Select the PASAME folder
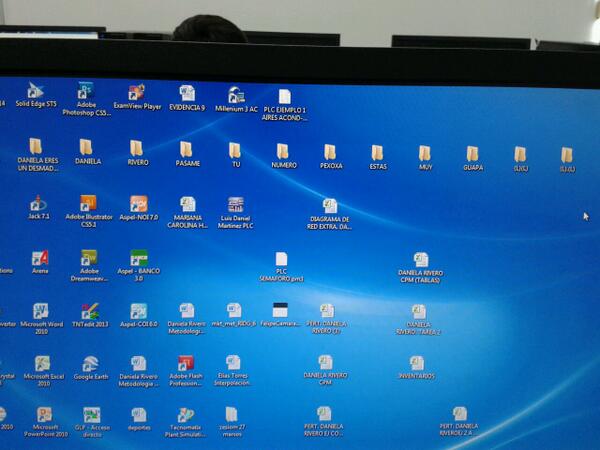 click(x=187, y=154)
